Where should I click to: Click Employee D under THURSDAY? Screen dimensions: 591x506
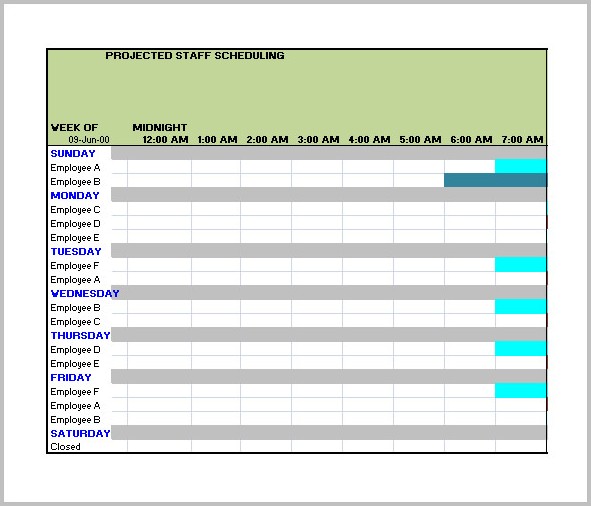(75, 350)
